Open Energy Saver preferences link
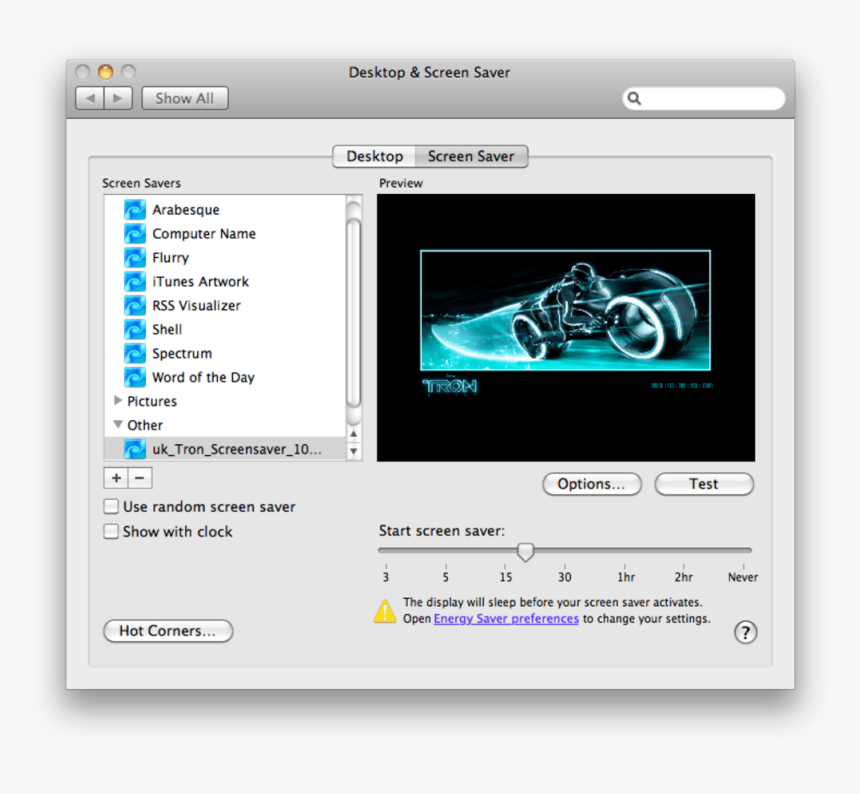 click(x=506, y=619)
